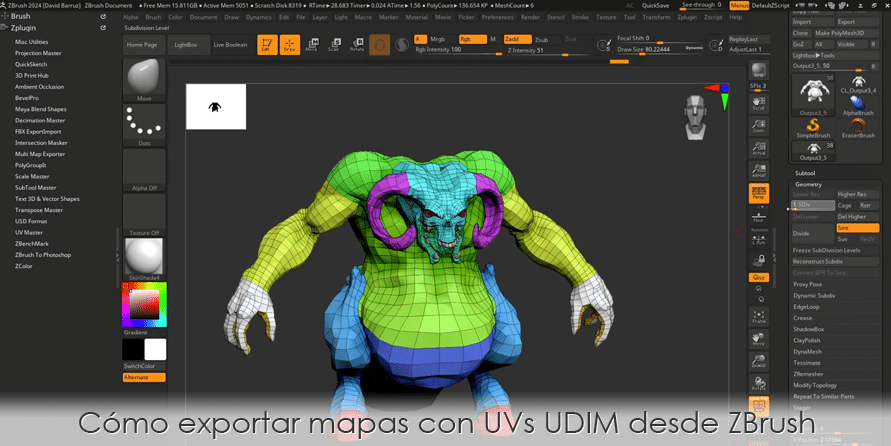Image resolution: width=891 pixels, height=446 pixels.
Task: Click the Zoom3D icon
Action: click(x=759, y=361)
